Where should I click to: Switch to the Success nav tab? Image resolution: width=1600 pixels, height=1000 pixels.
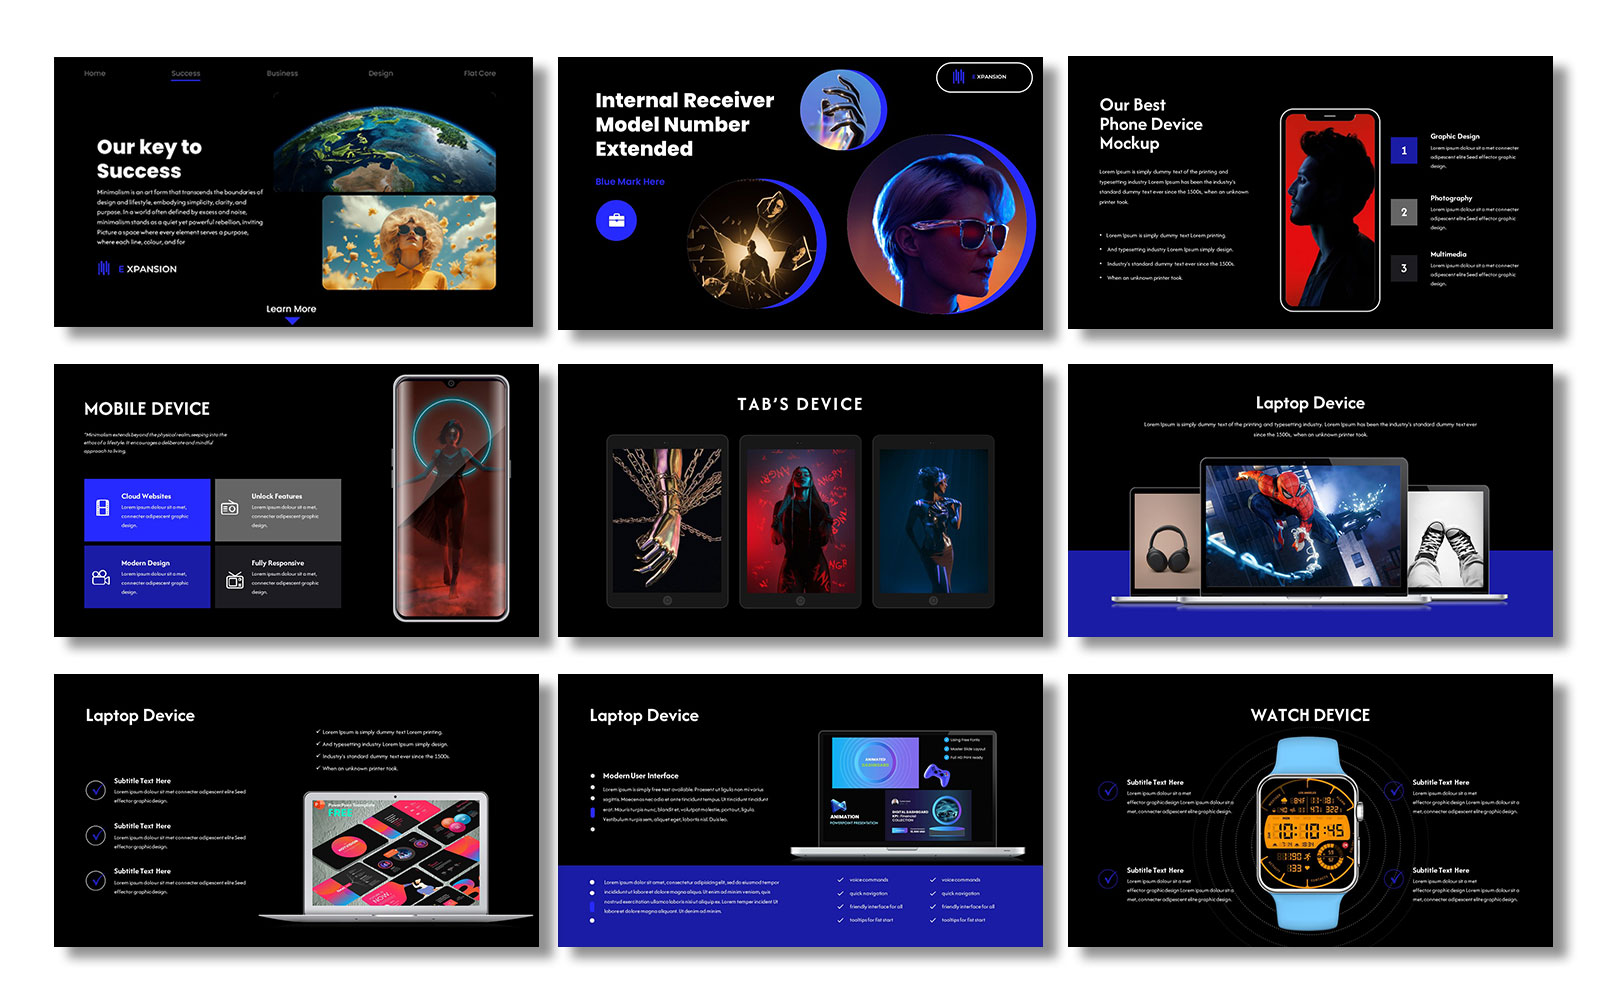click(186, 74)
